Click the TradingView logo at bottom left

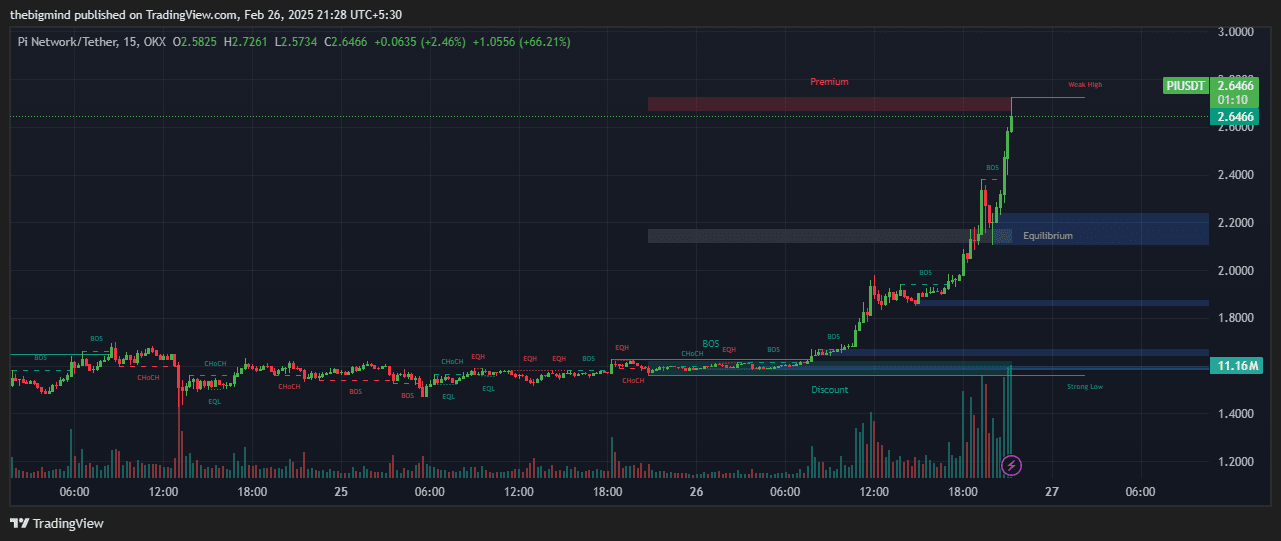(56, 523)
